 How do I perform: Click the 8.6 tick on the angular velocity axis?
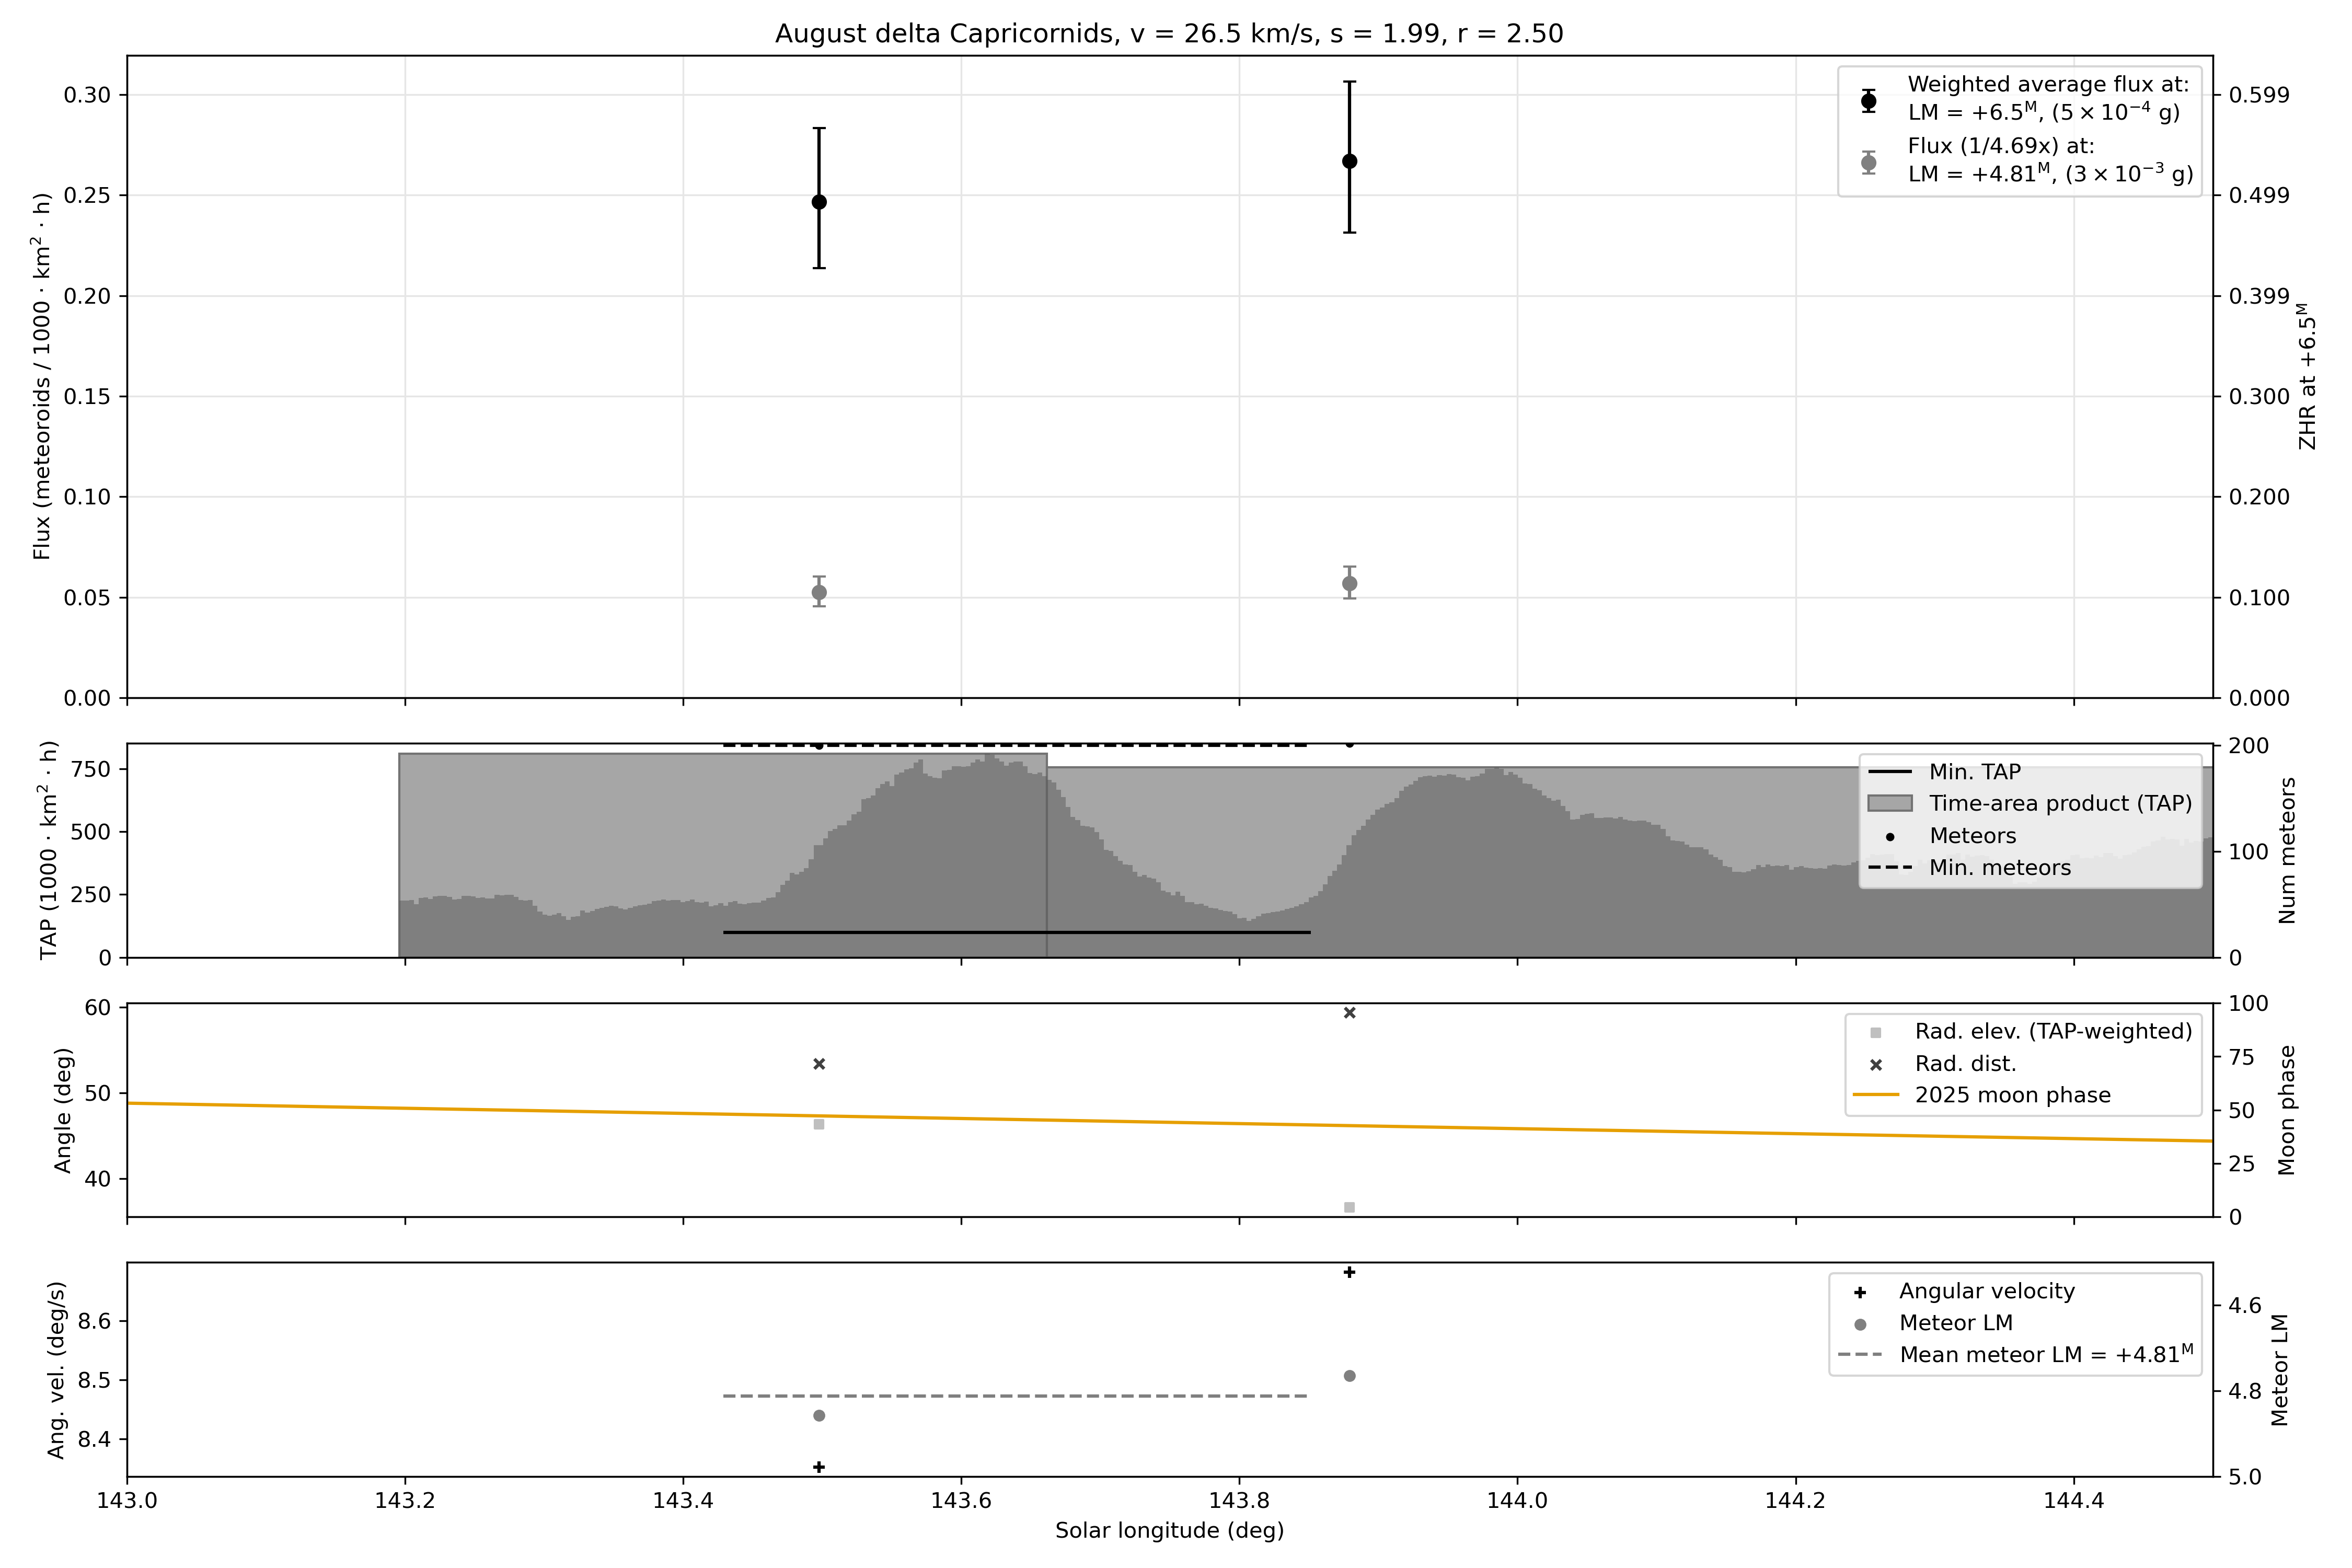(94, 1321)
